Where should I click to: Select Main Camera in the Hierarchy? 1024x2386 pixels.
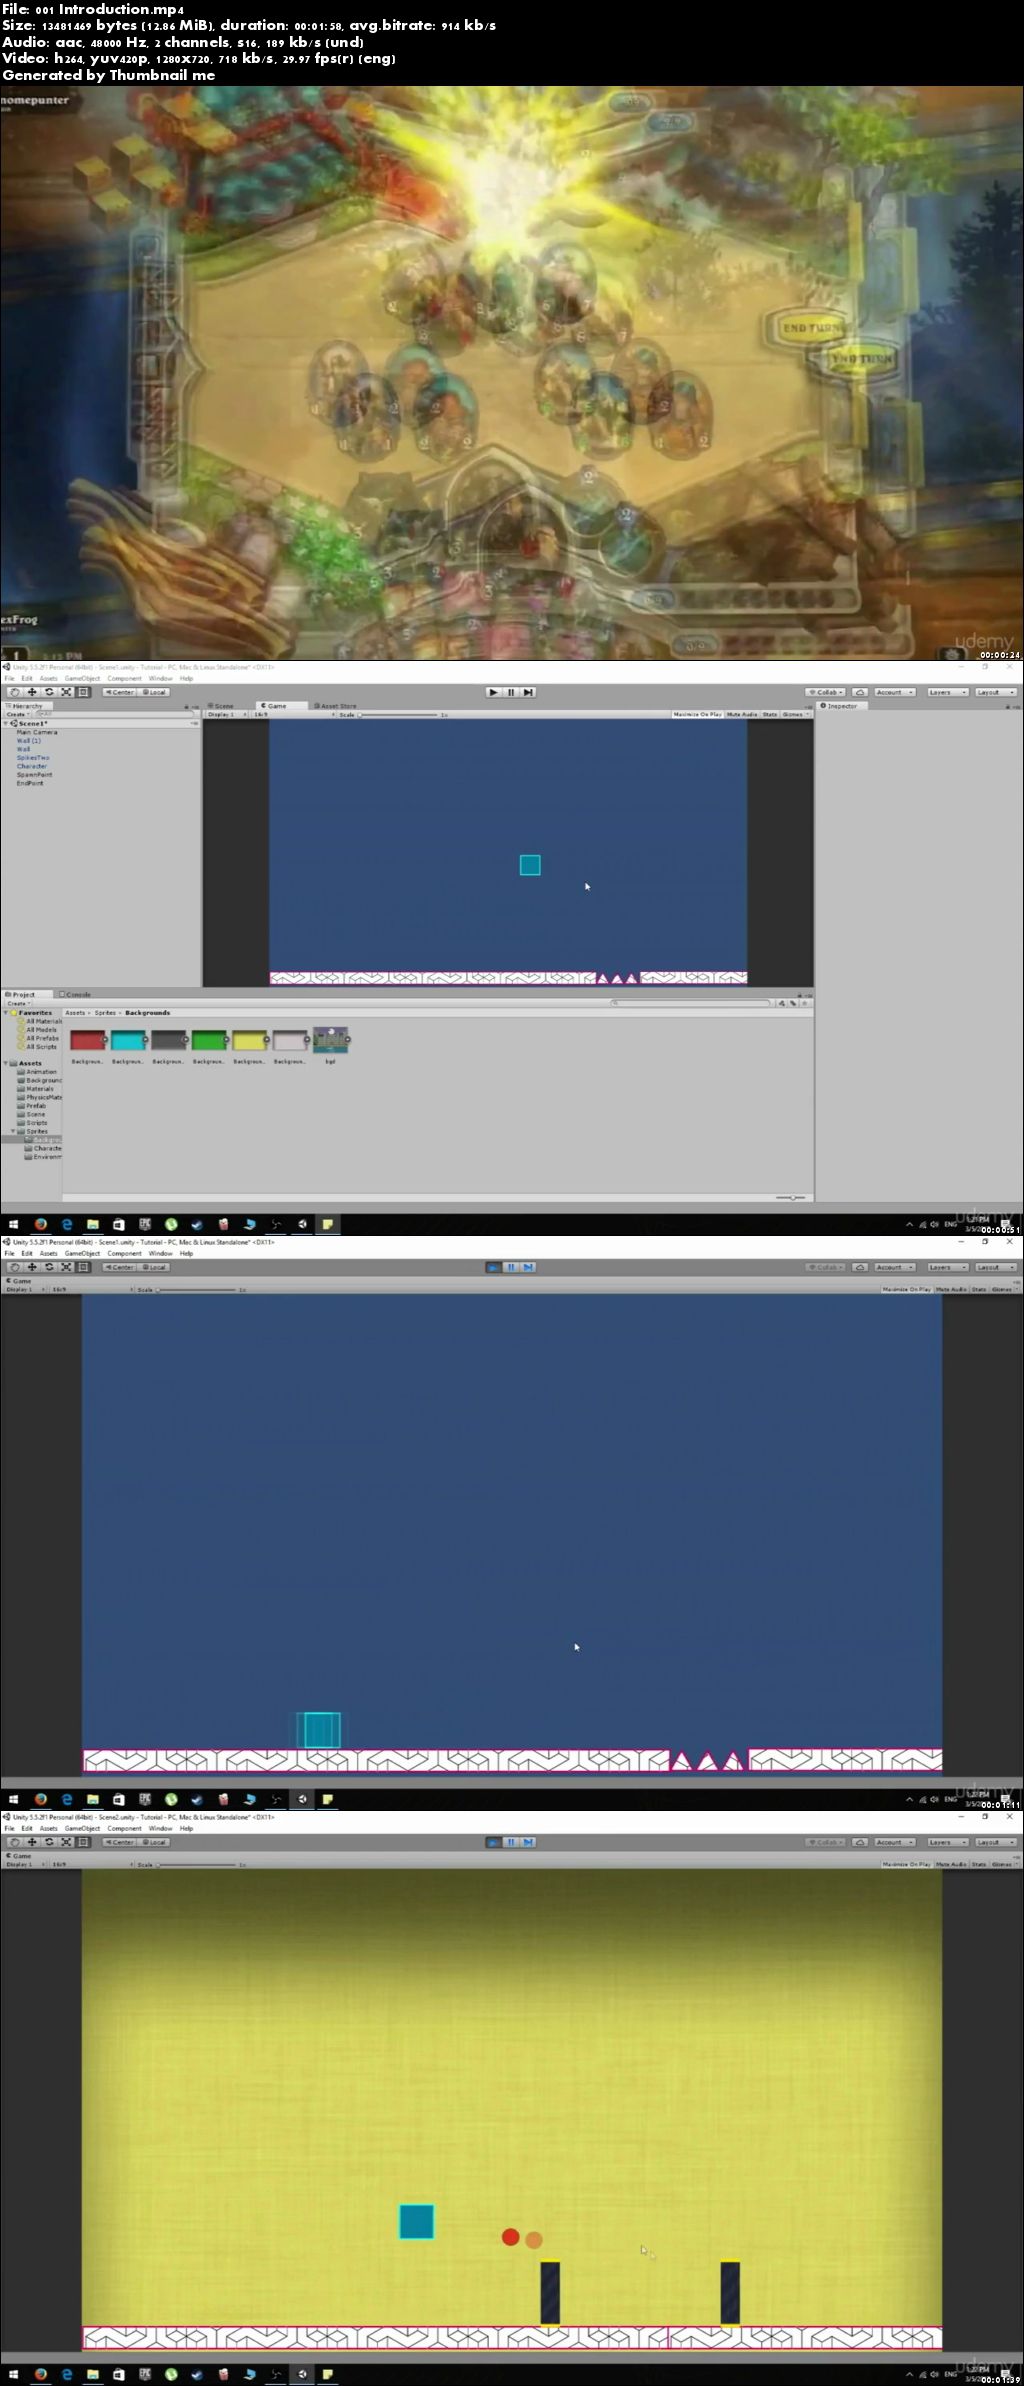tap(37, 732)
